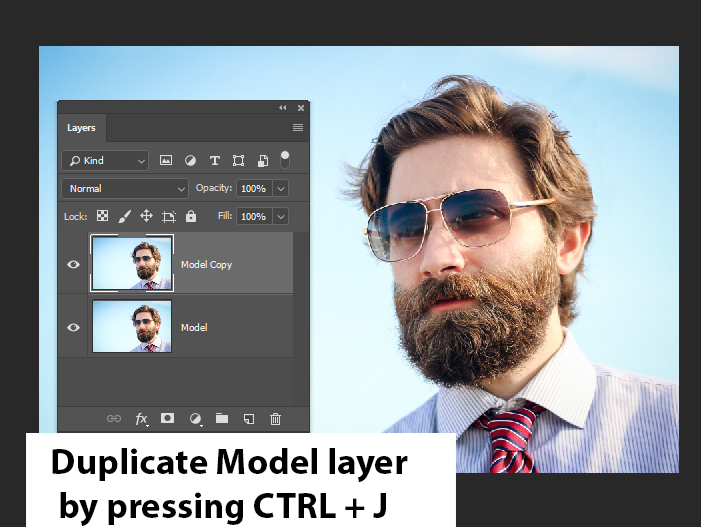The height and width of the screenshot is (527, 701).
Task: Open the Kind filter dropdown
Action: [105, 160]
